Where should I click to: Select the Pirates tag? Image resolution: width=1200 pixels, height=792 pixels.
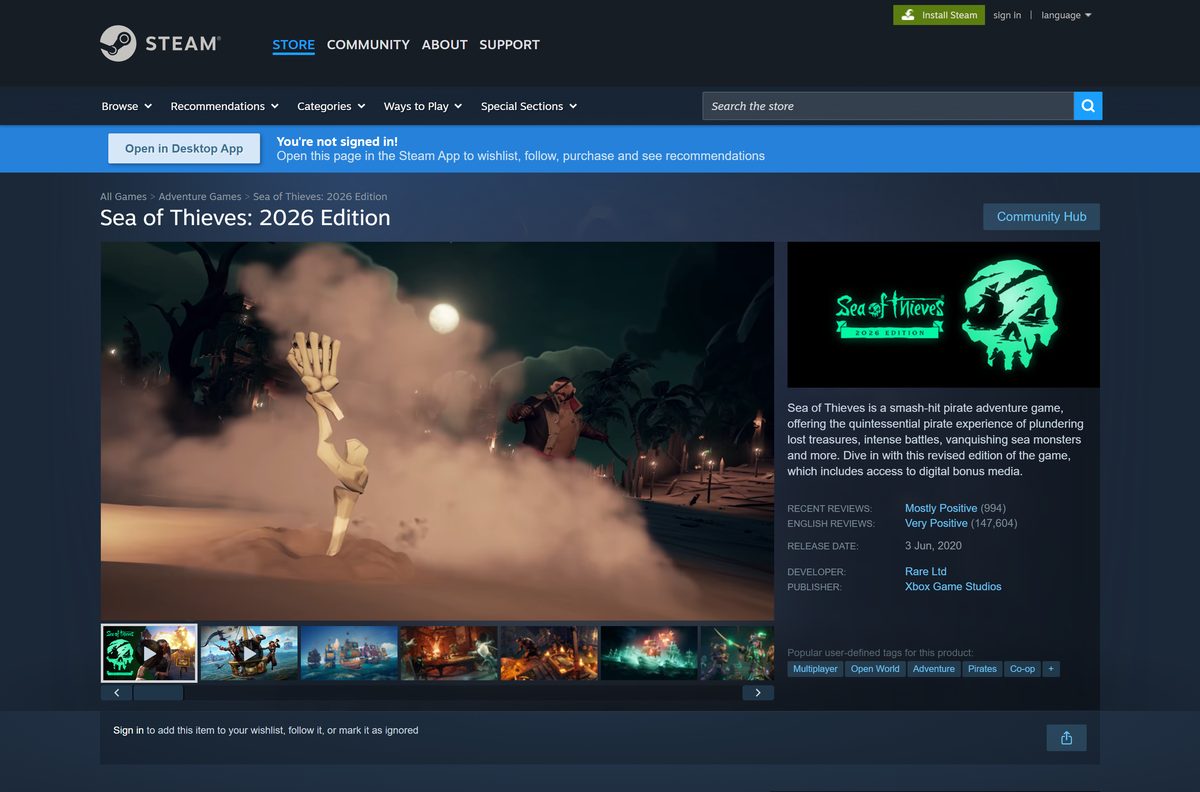(982, 669)
